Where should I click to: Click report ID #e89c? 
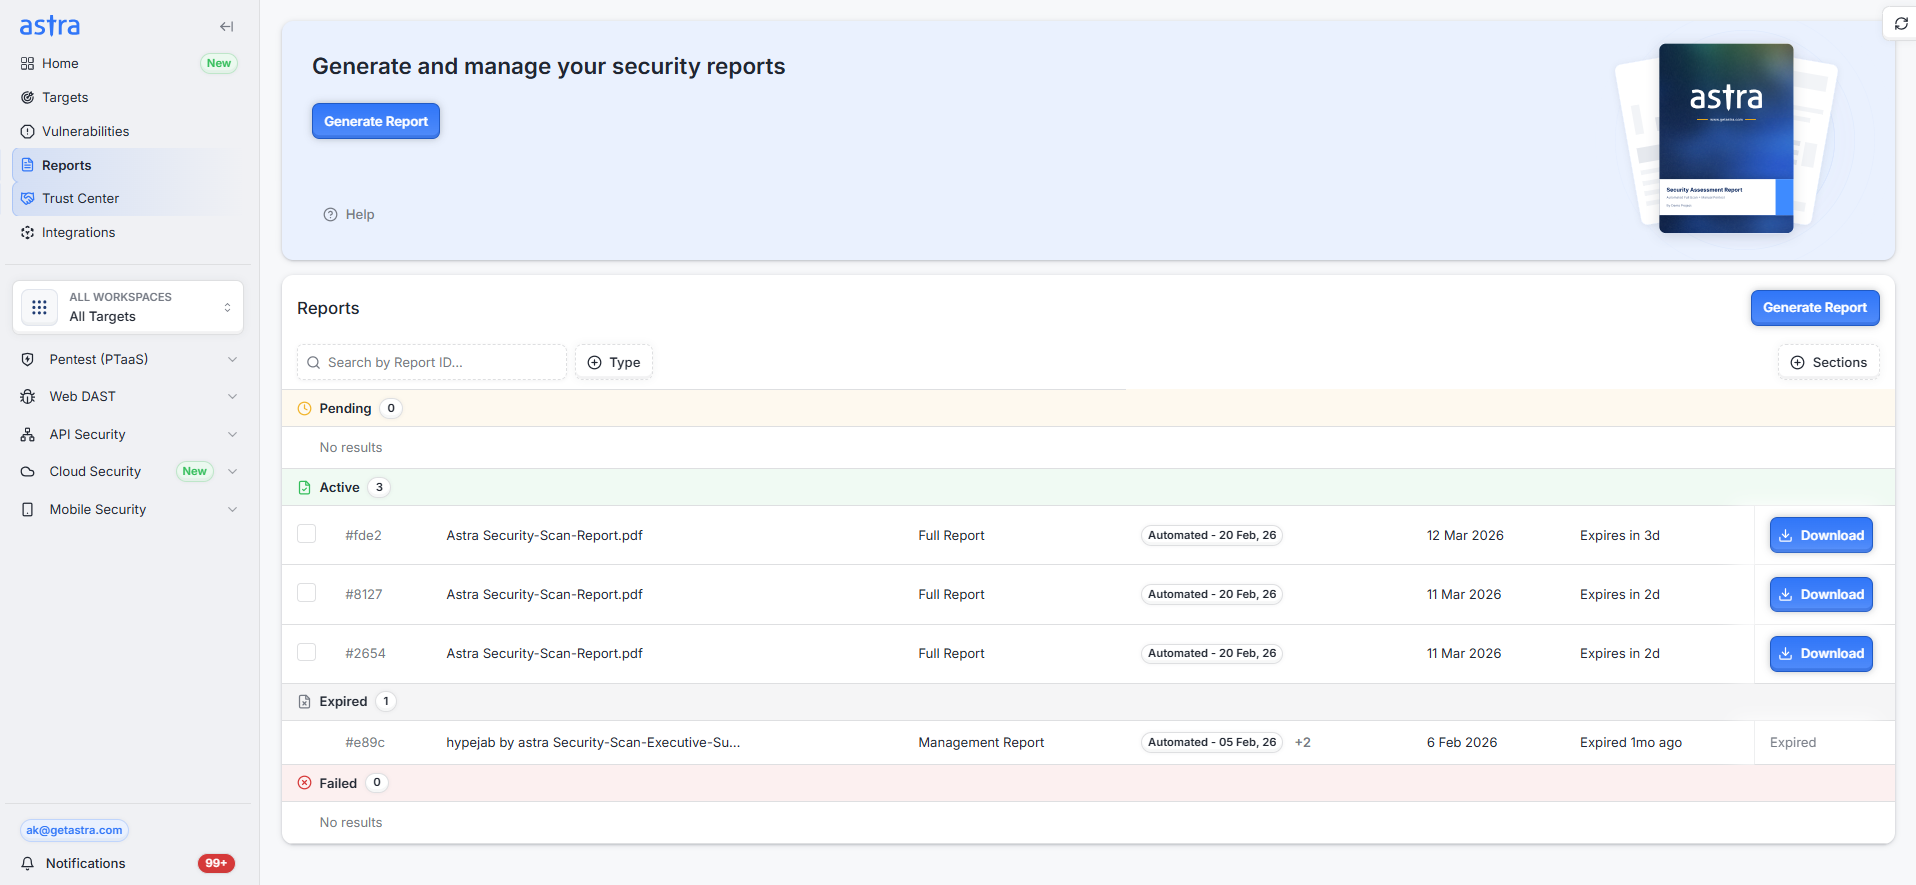365,742
